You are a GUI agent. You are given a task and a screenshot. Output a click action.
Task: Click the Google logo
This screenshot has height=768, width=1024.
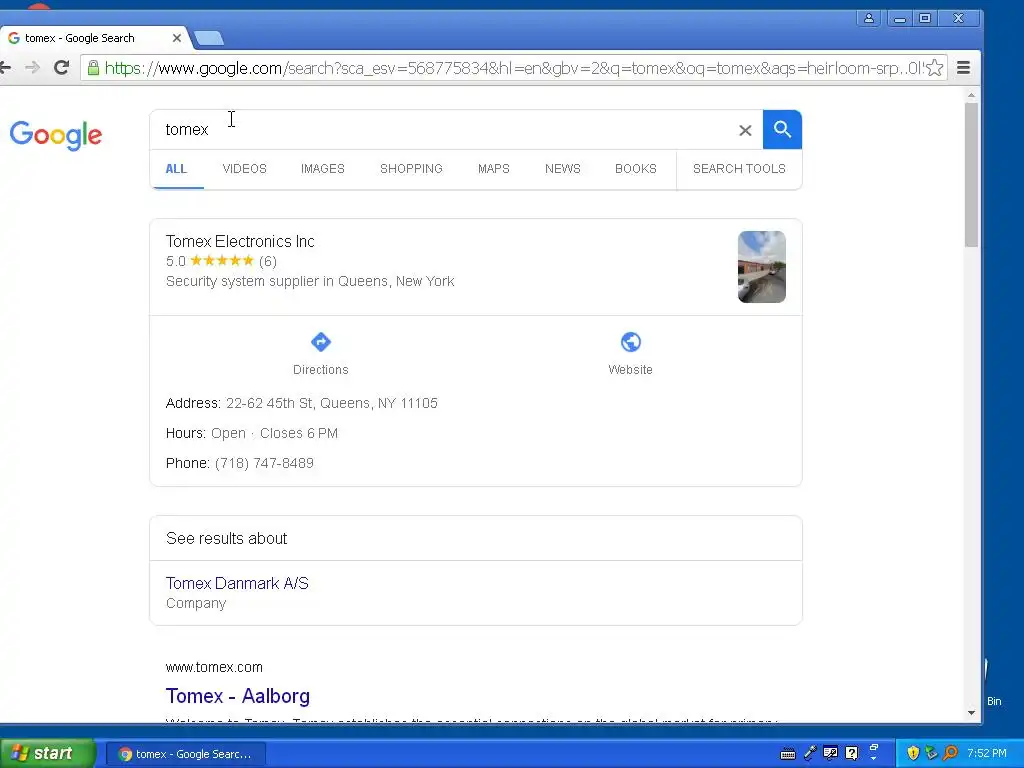56,135
